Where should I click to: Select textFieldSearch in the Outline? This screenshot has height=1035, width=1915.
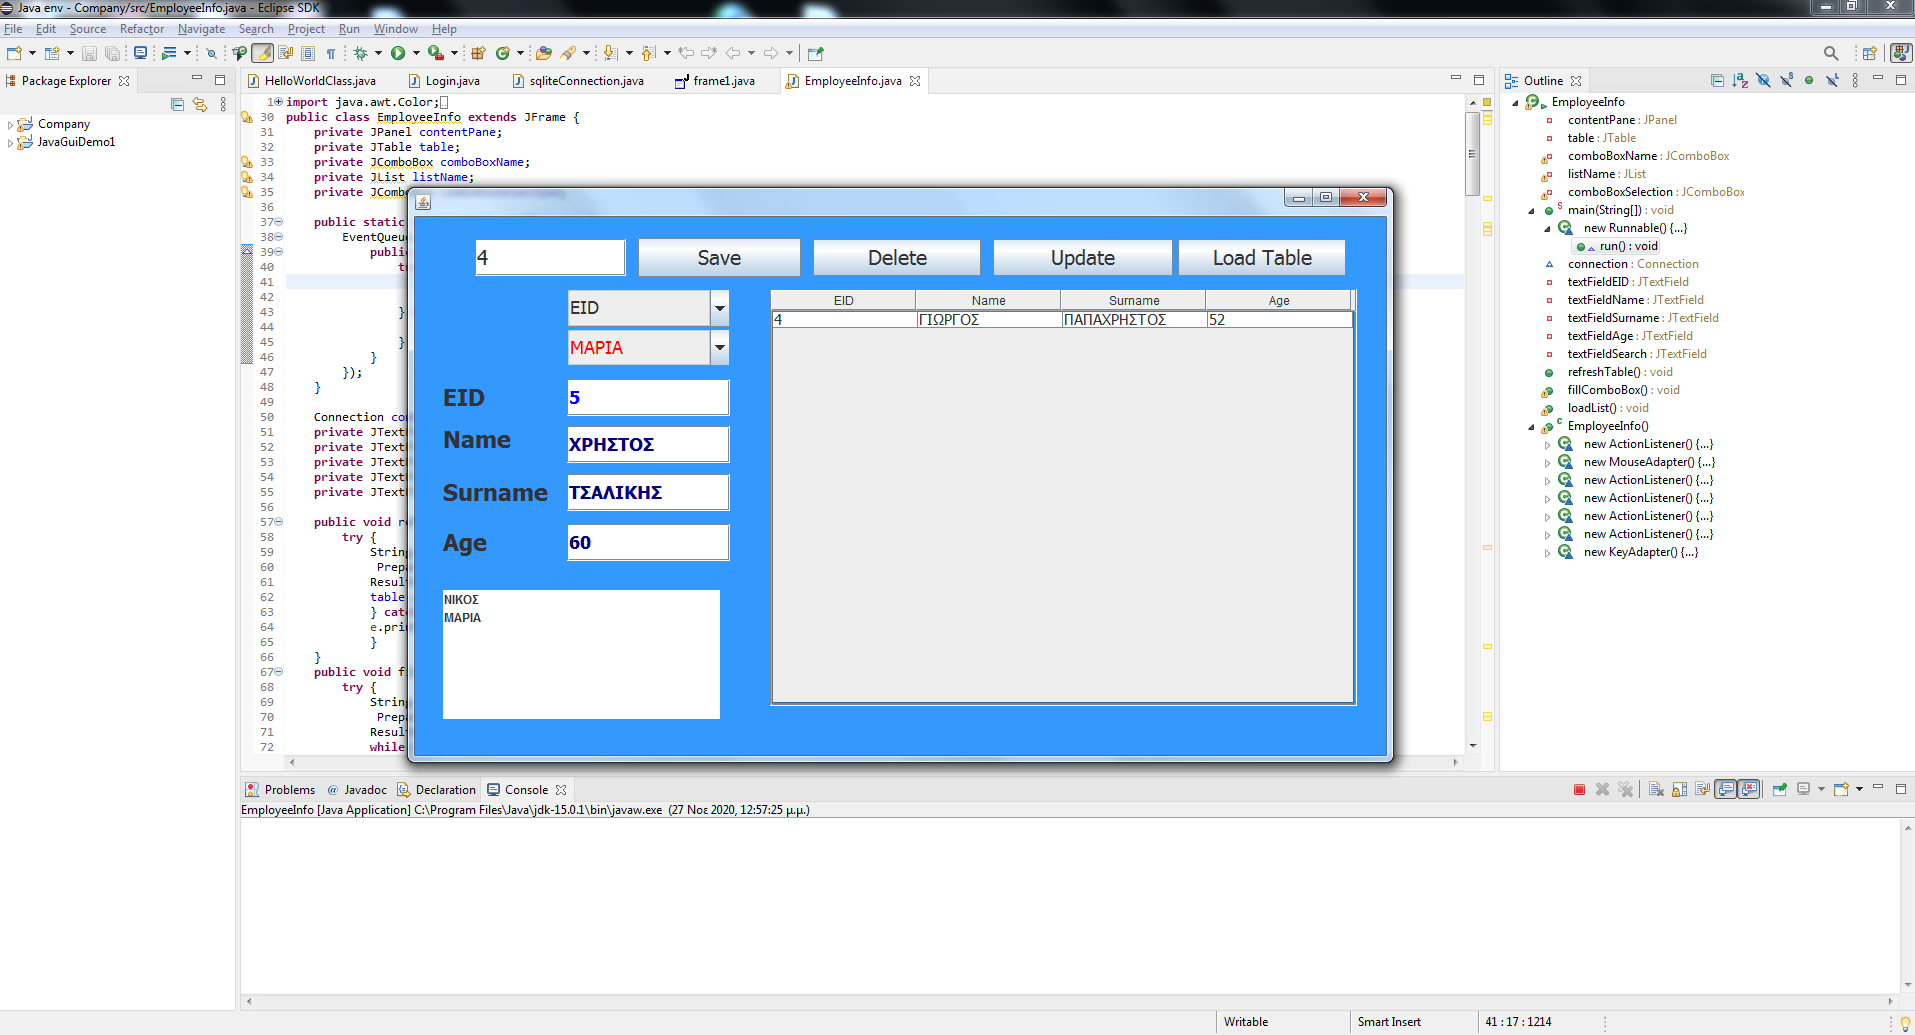pyautogui.click(x=1637, y=354)
